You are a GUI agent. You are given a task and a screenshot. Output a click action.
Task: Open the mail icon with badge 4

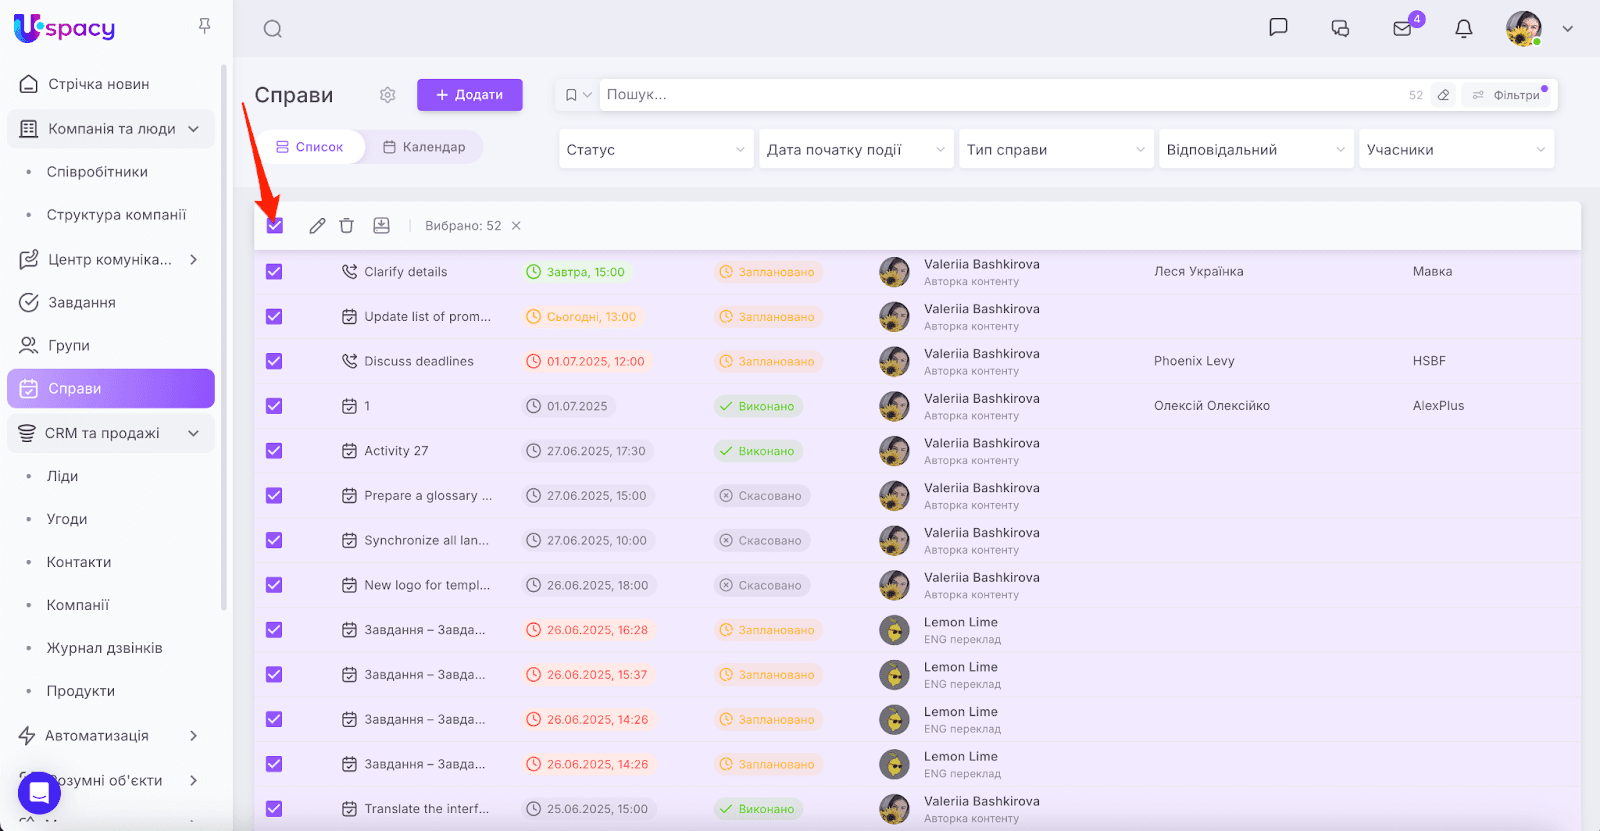coord(1402,29)
